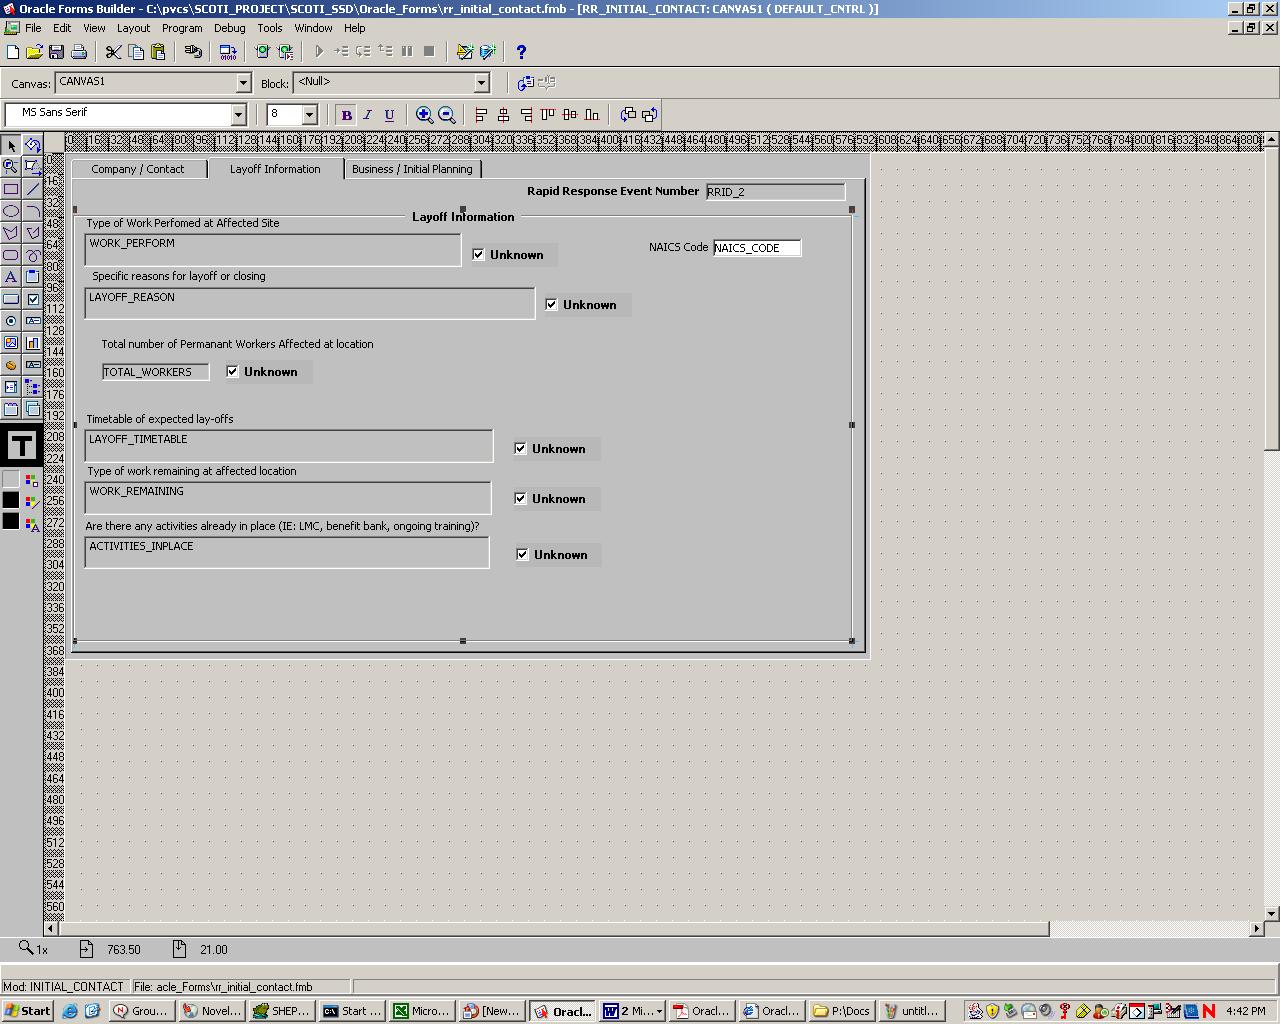Toggle Unknown checkbox beside WORK_REMAINING
1280x1024 pixels.
[x=520, y=499]
